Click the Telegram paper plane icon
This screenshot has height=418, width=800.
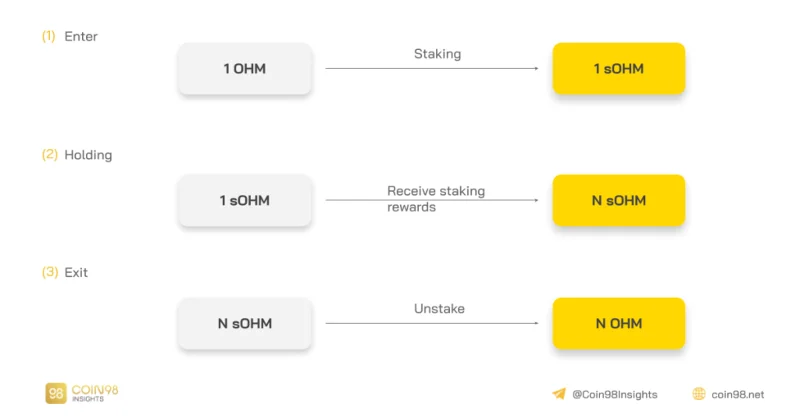pos(559,394)
